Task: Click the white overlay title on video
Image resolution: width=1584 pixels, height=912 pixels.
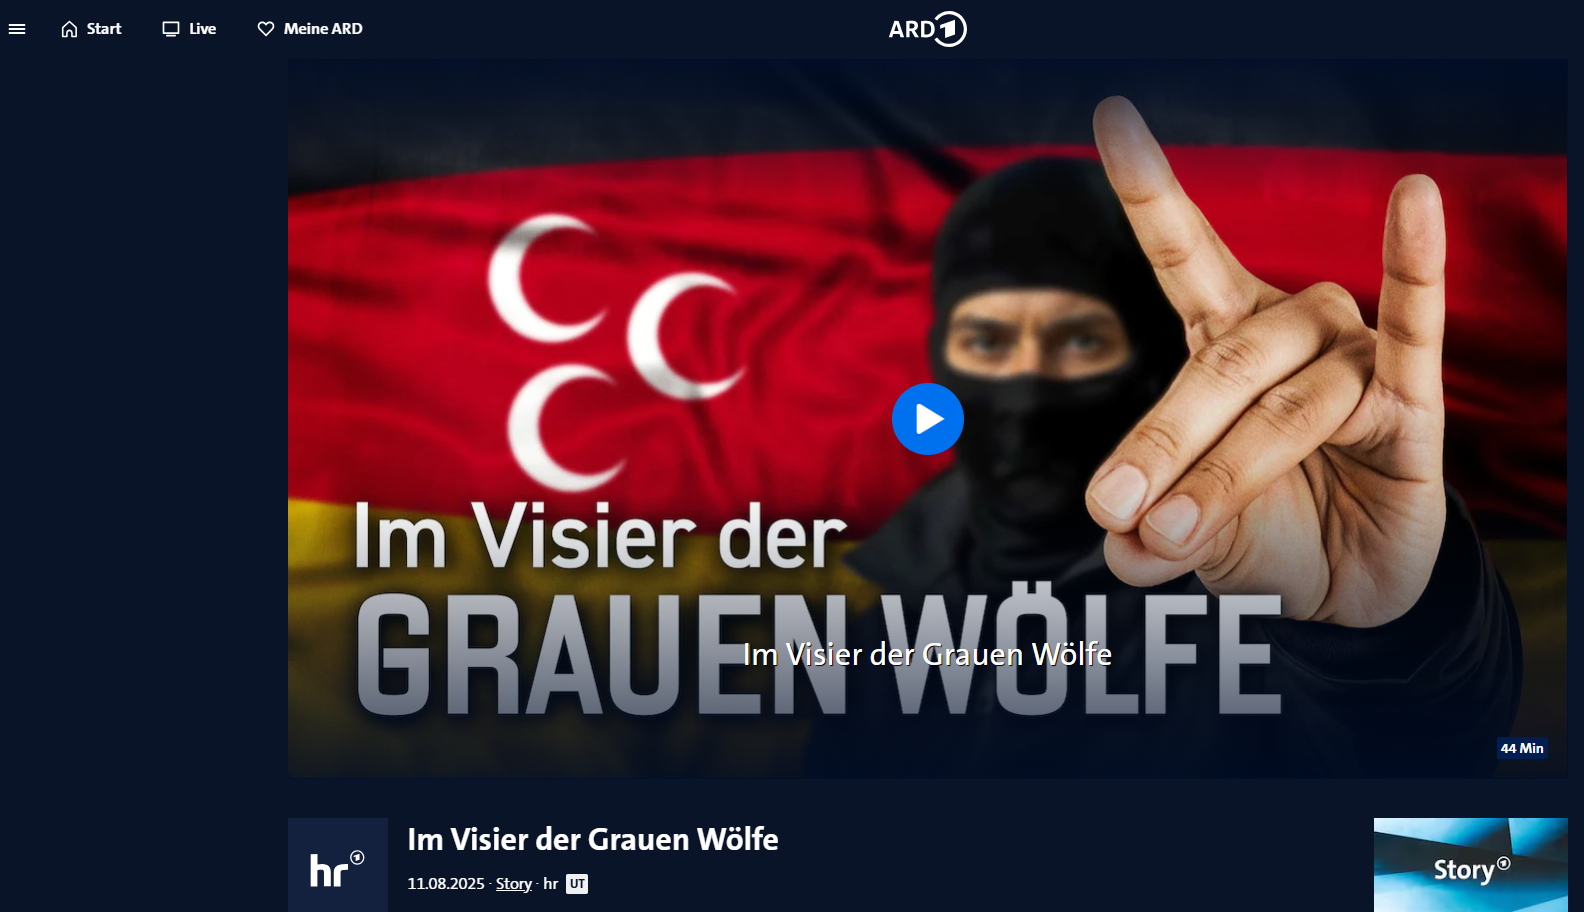Action: pyautogui.click(x=928, y=654)
